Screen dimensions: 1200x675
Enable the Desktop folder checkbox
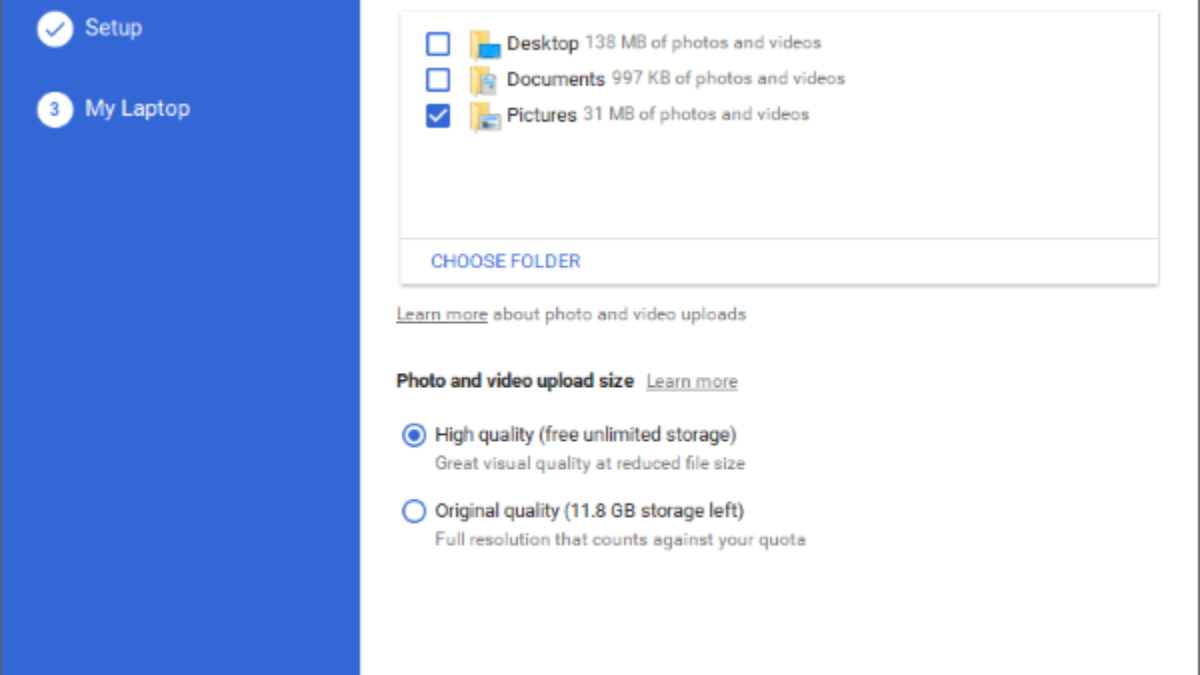point(438,44)
